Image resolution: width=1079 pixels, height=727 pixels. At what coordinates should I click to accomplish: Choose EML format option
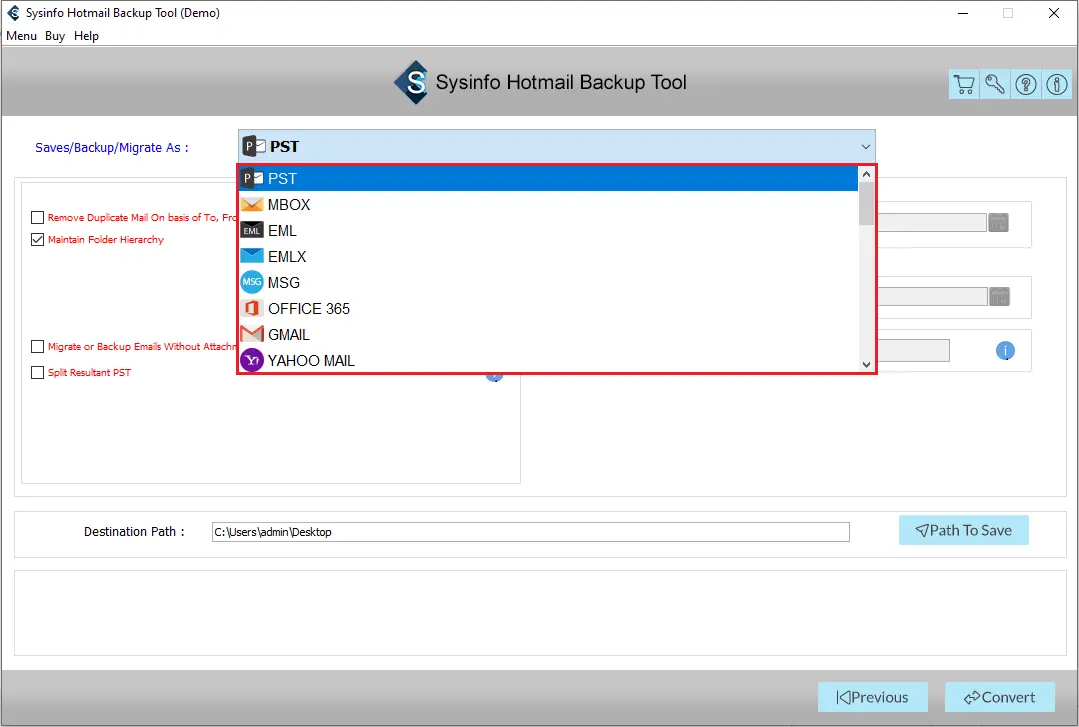point(548,230)
